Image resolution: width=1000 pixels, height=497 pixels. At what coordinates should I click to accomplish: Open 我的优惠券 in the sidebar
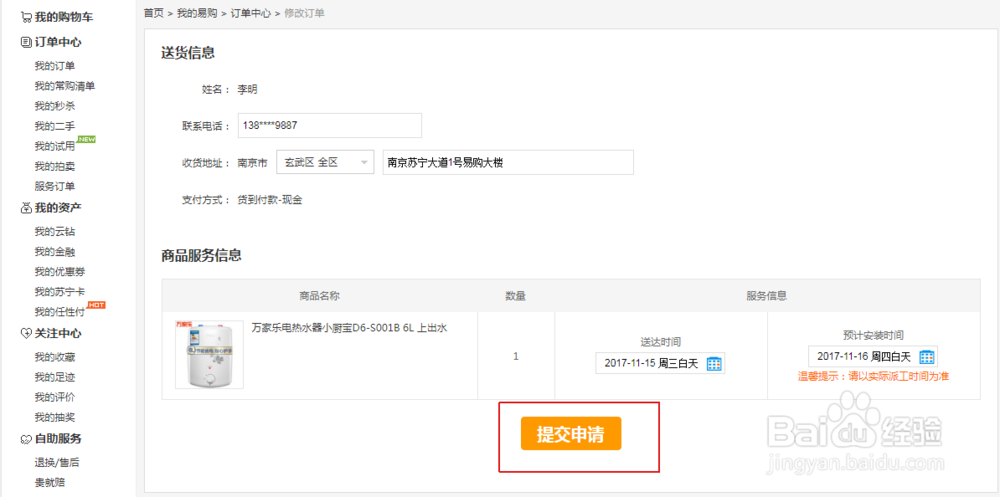point(60,271)
